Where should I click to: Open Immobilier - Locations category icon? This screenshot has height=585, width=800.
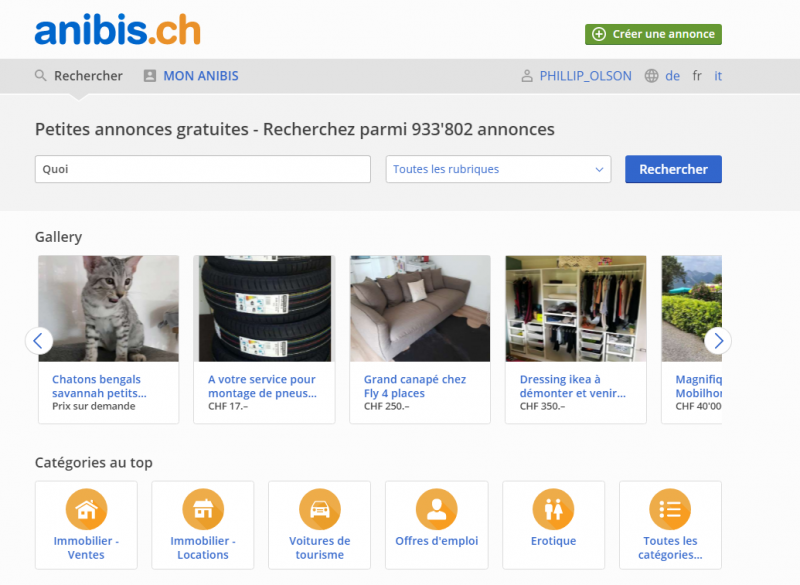pos(203,509)
